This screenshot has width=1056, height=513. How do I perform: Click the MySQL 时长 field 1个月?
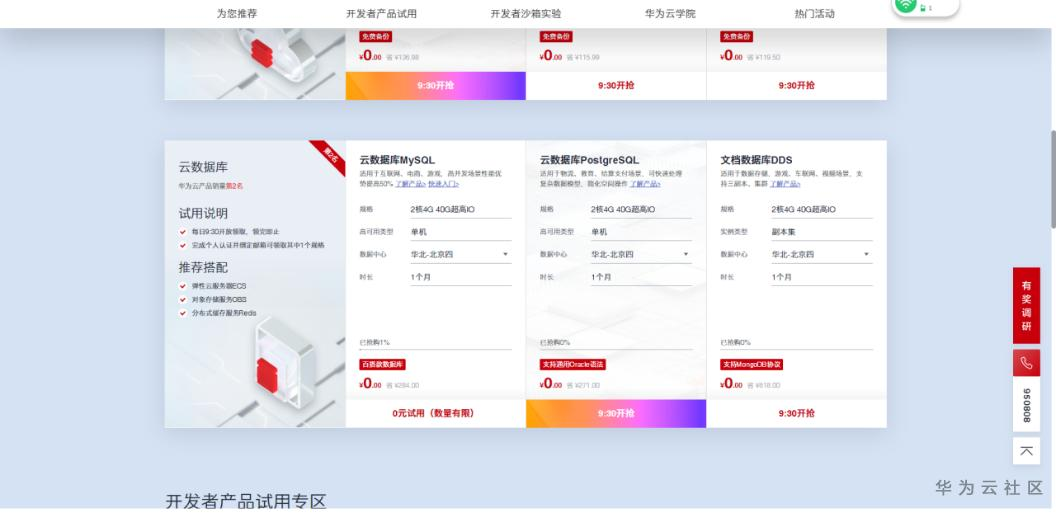pos(461,277)
